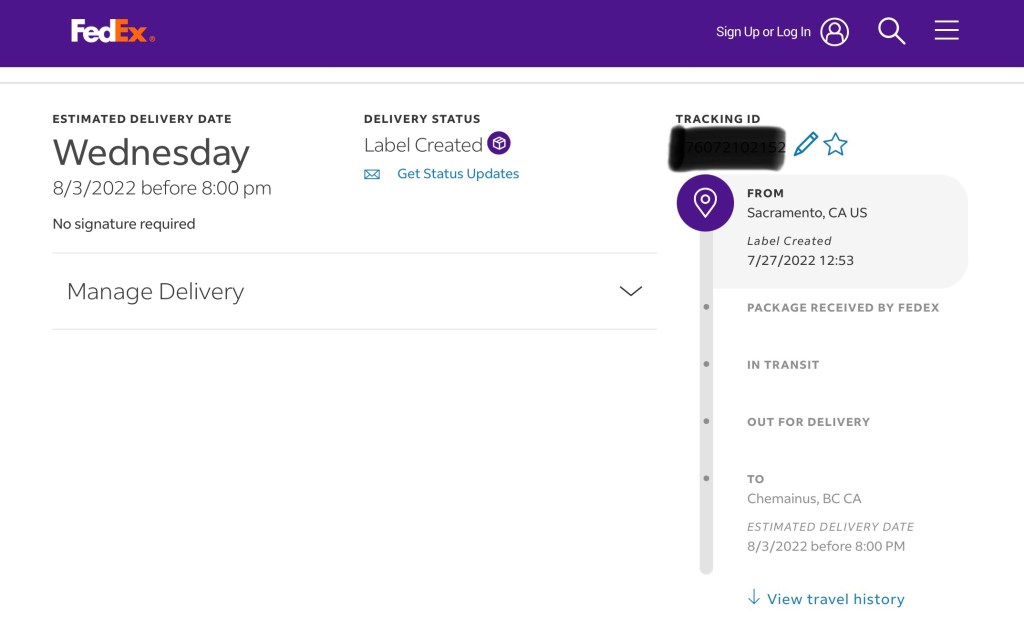1024x627 pixels.
Task: Click the redacted tracking ID number
Action: [729, 147]
